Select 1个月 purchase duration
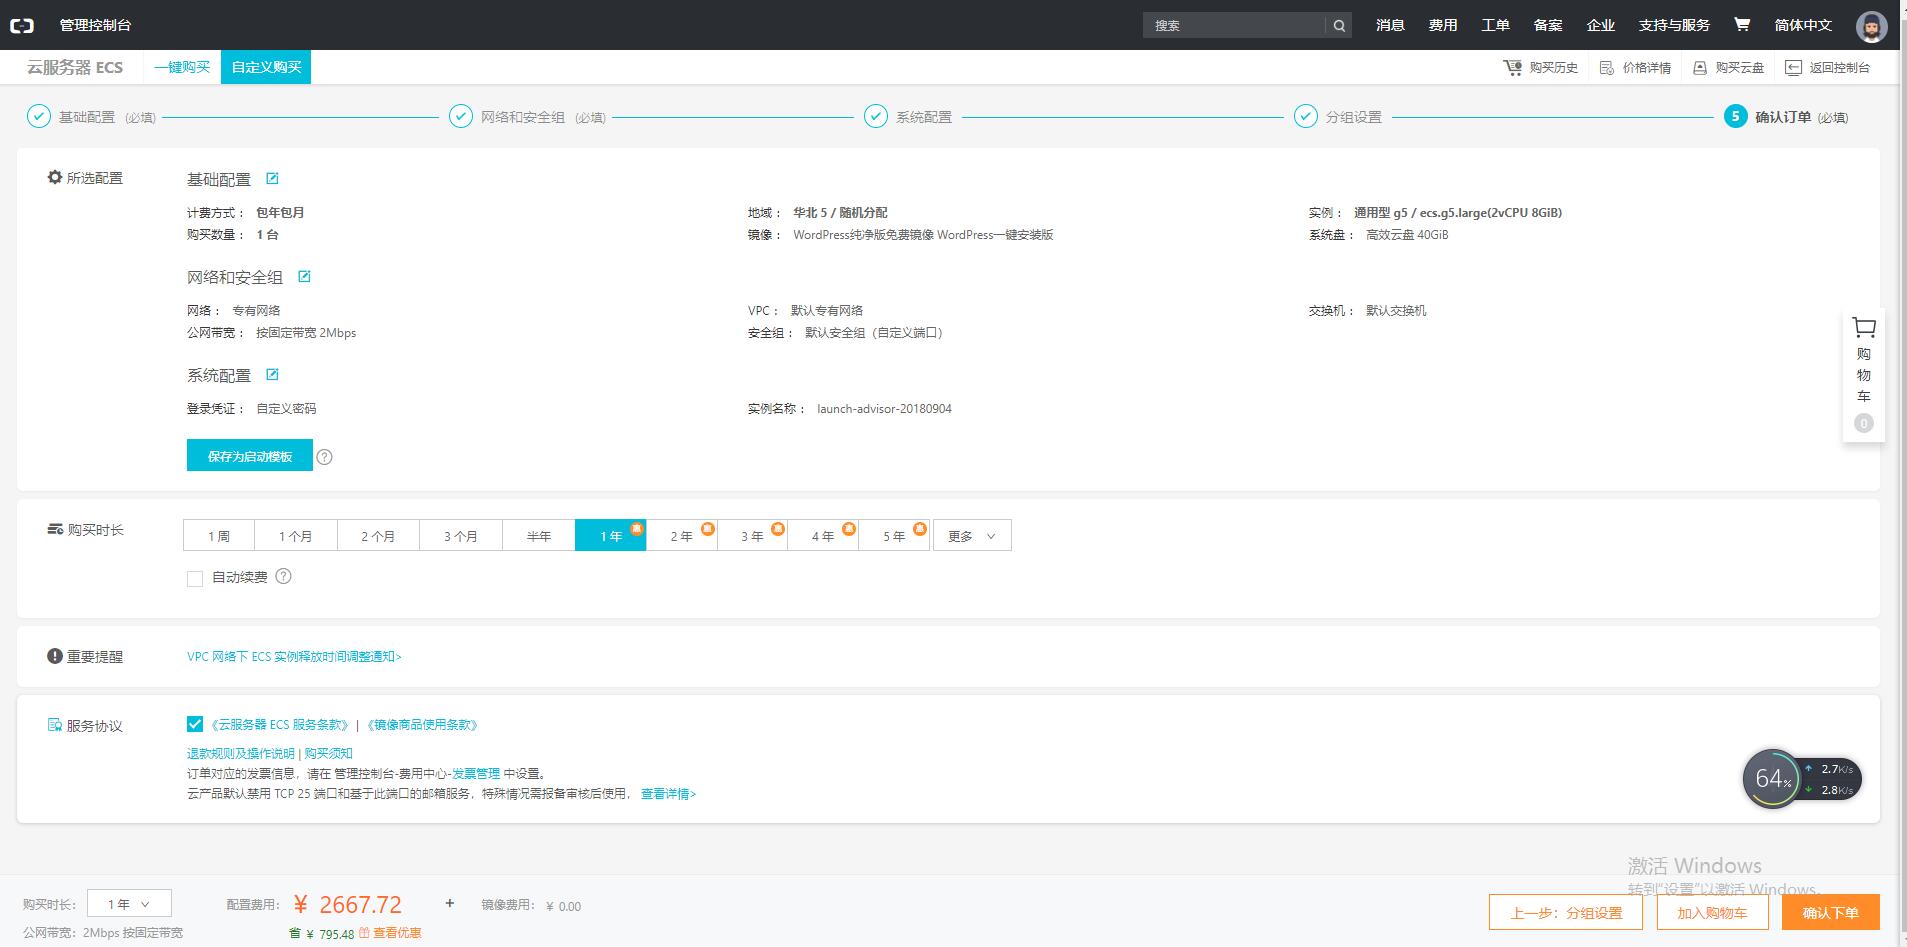The image size is (1907, 947). [x=296, y=536]
